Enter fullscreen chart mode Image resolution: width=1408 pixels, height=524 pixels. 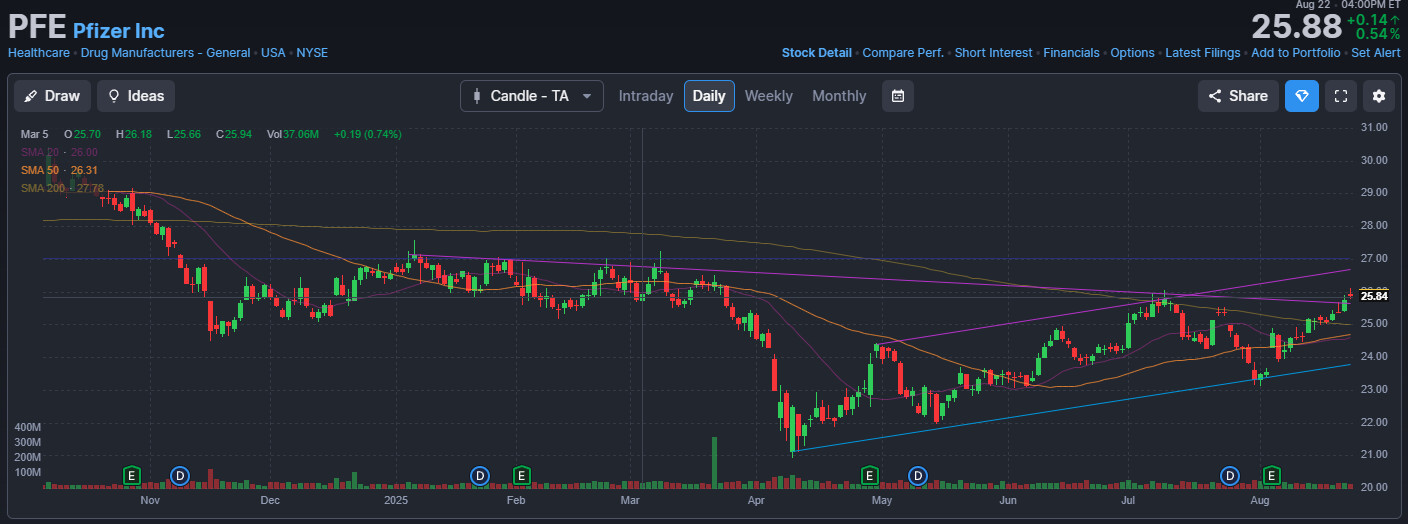[1340, 96]
